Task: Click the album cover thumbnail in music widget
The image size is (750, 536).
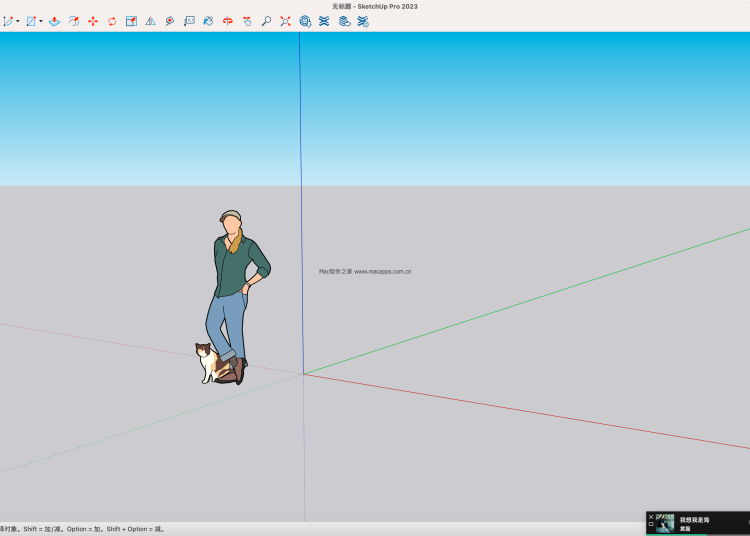Action: 665,523
